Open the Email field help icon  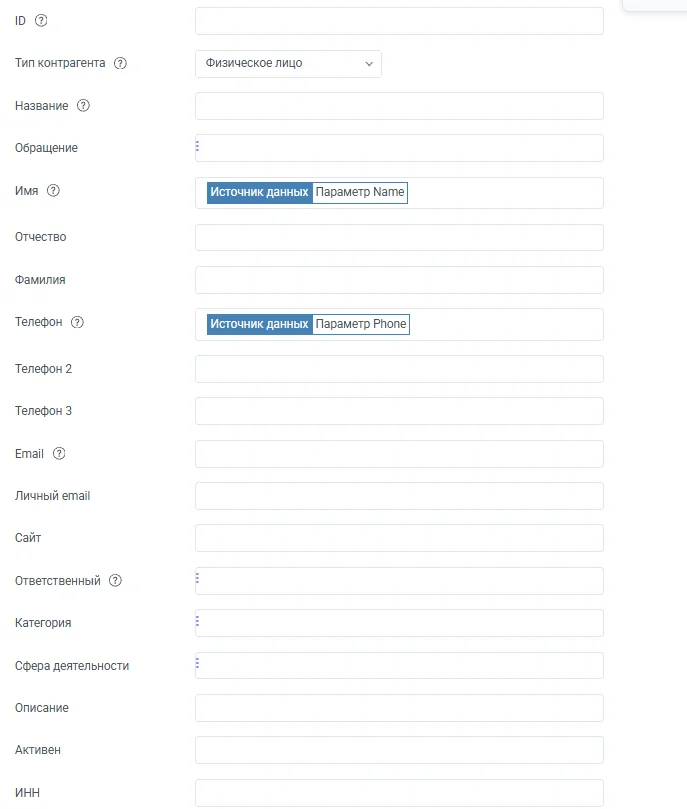click(x=59, y=453)
